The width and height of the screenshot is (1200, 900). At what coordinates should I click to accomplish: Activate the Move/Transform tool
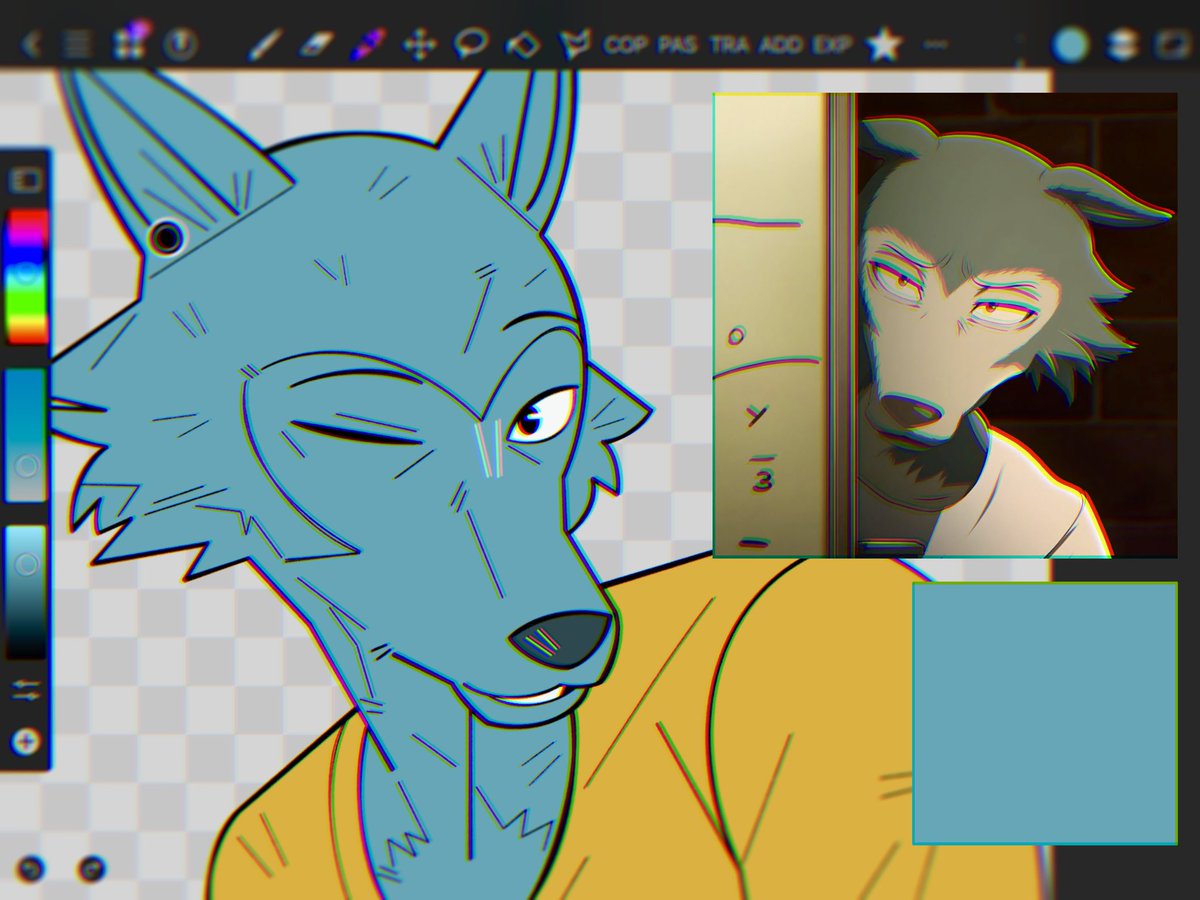[x=420, y=43]
